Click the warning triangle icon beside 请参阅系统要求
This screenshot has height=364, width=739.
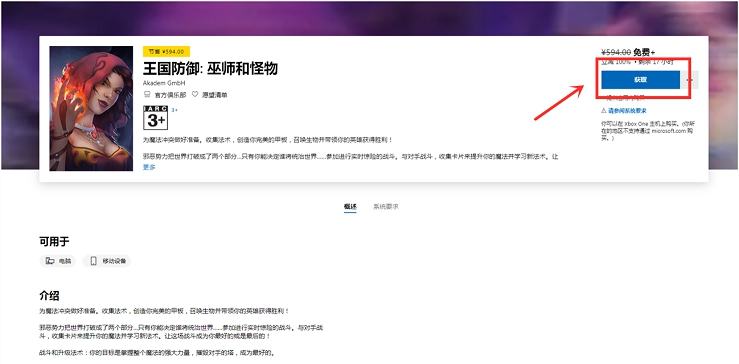point(603,111)
